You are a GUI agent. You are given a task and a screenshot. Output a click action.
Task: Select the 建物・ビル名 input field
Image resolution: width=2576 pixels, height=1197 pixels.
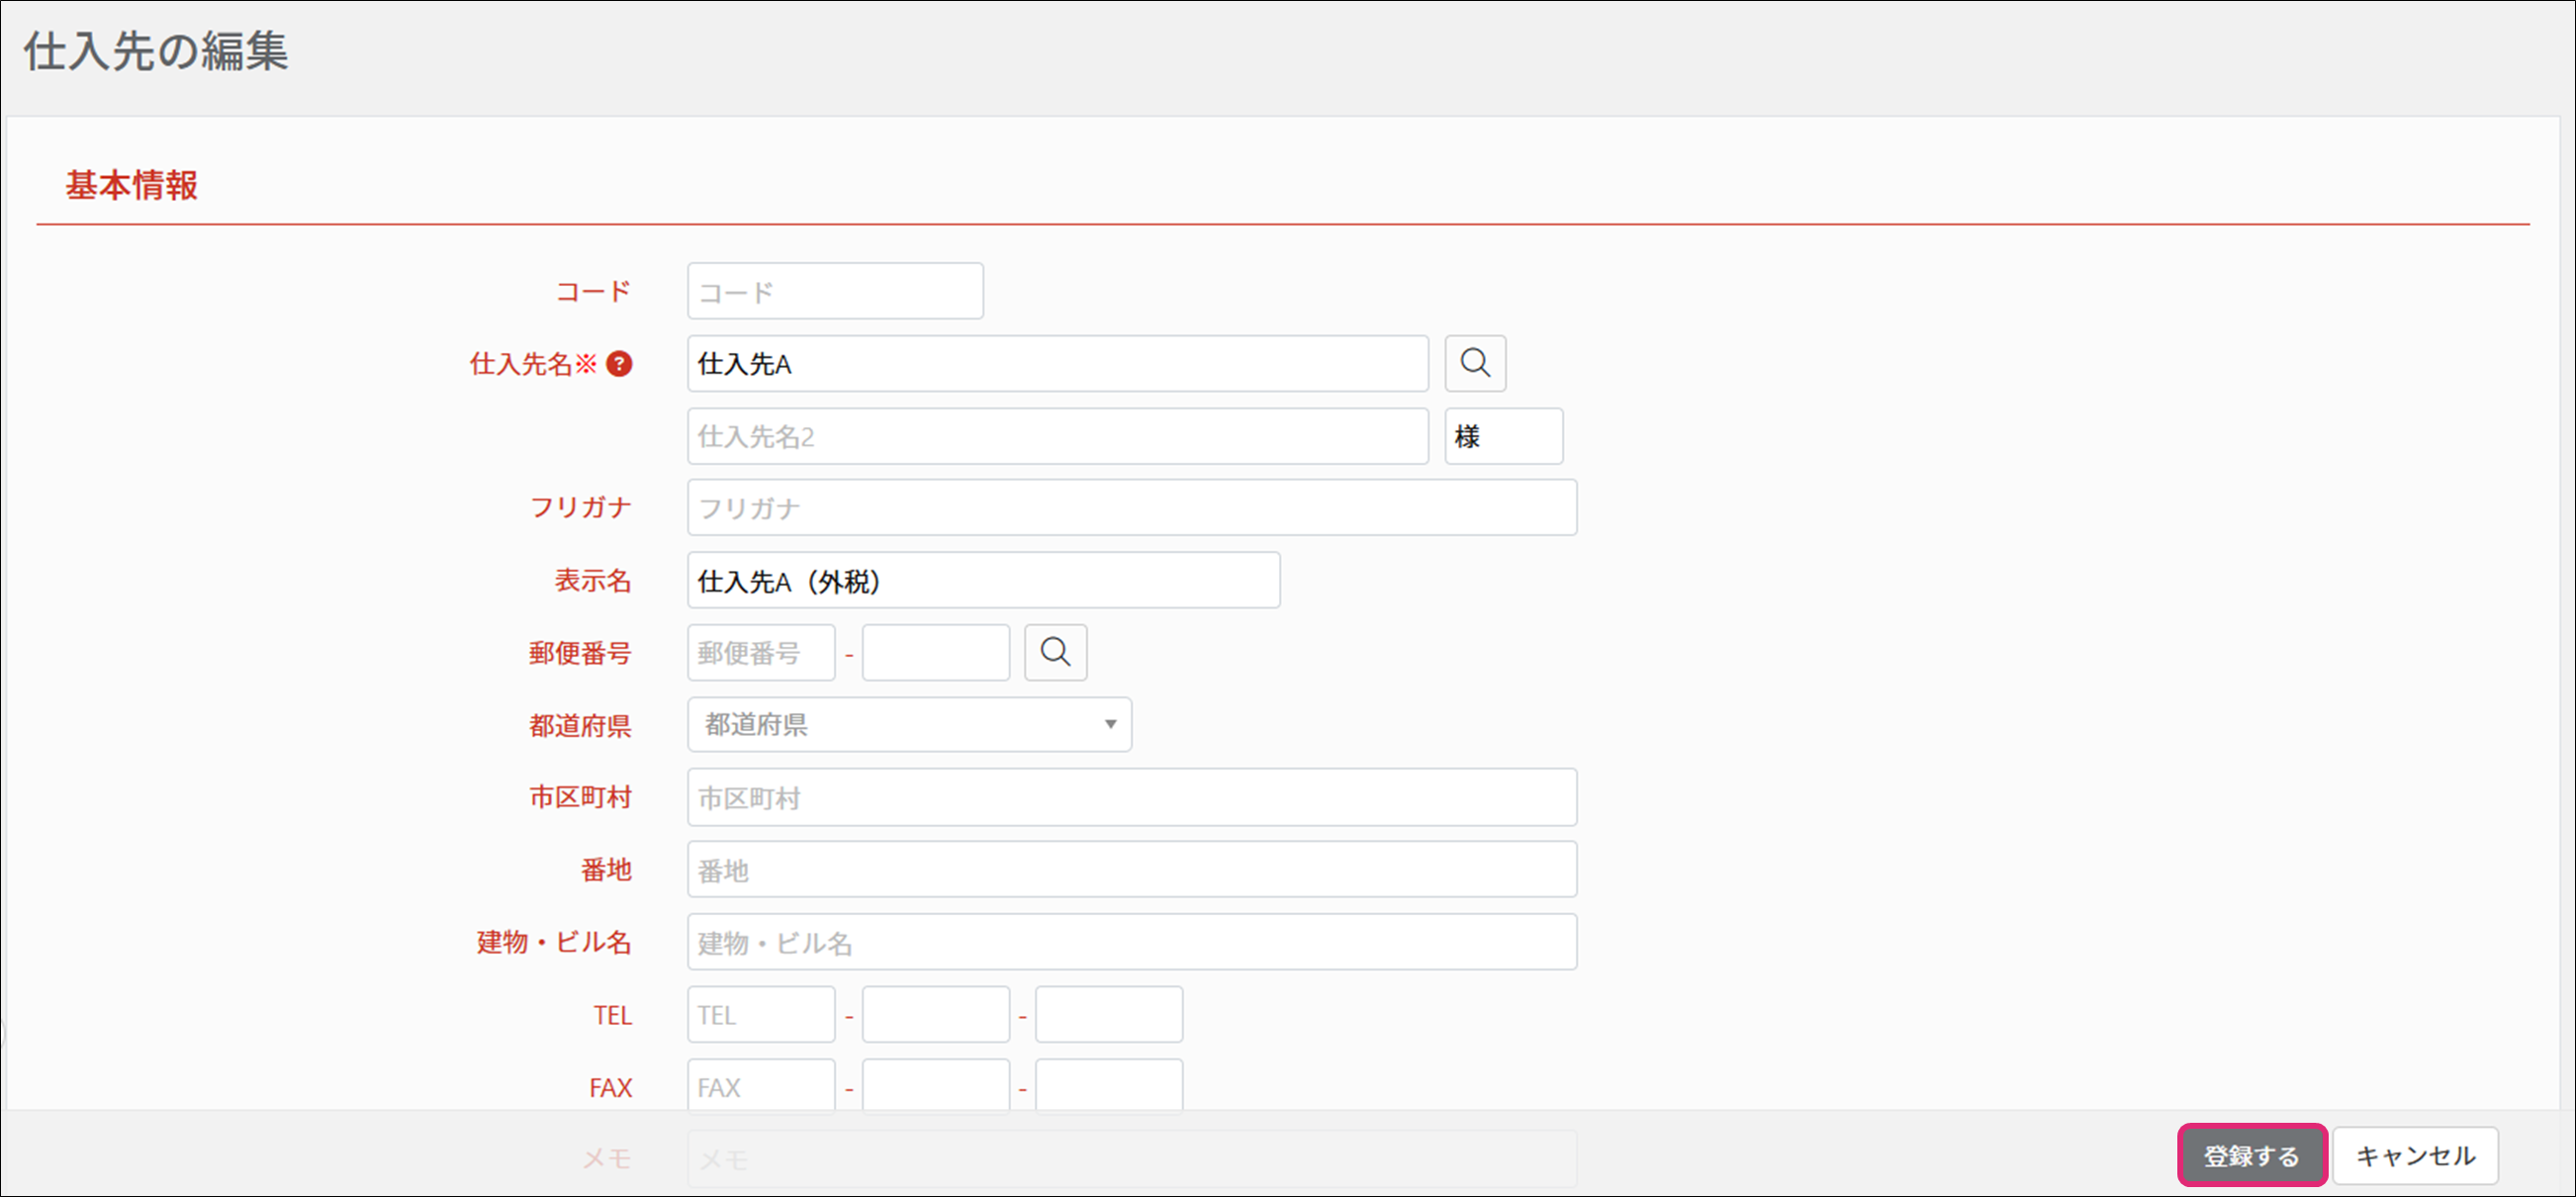[1131, 942]
